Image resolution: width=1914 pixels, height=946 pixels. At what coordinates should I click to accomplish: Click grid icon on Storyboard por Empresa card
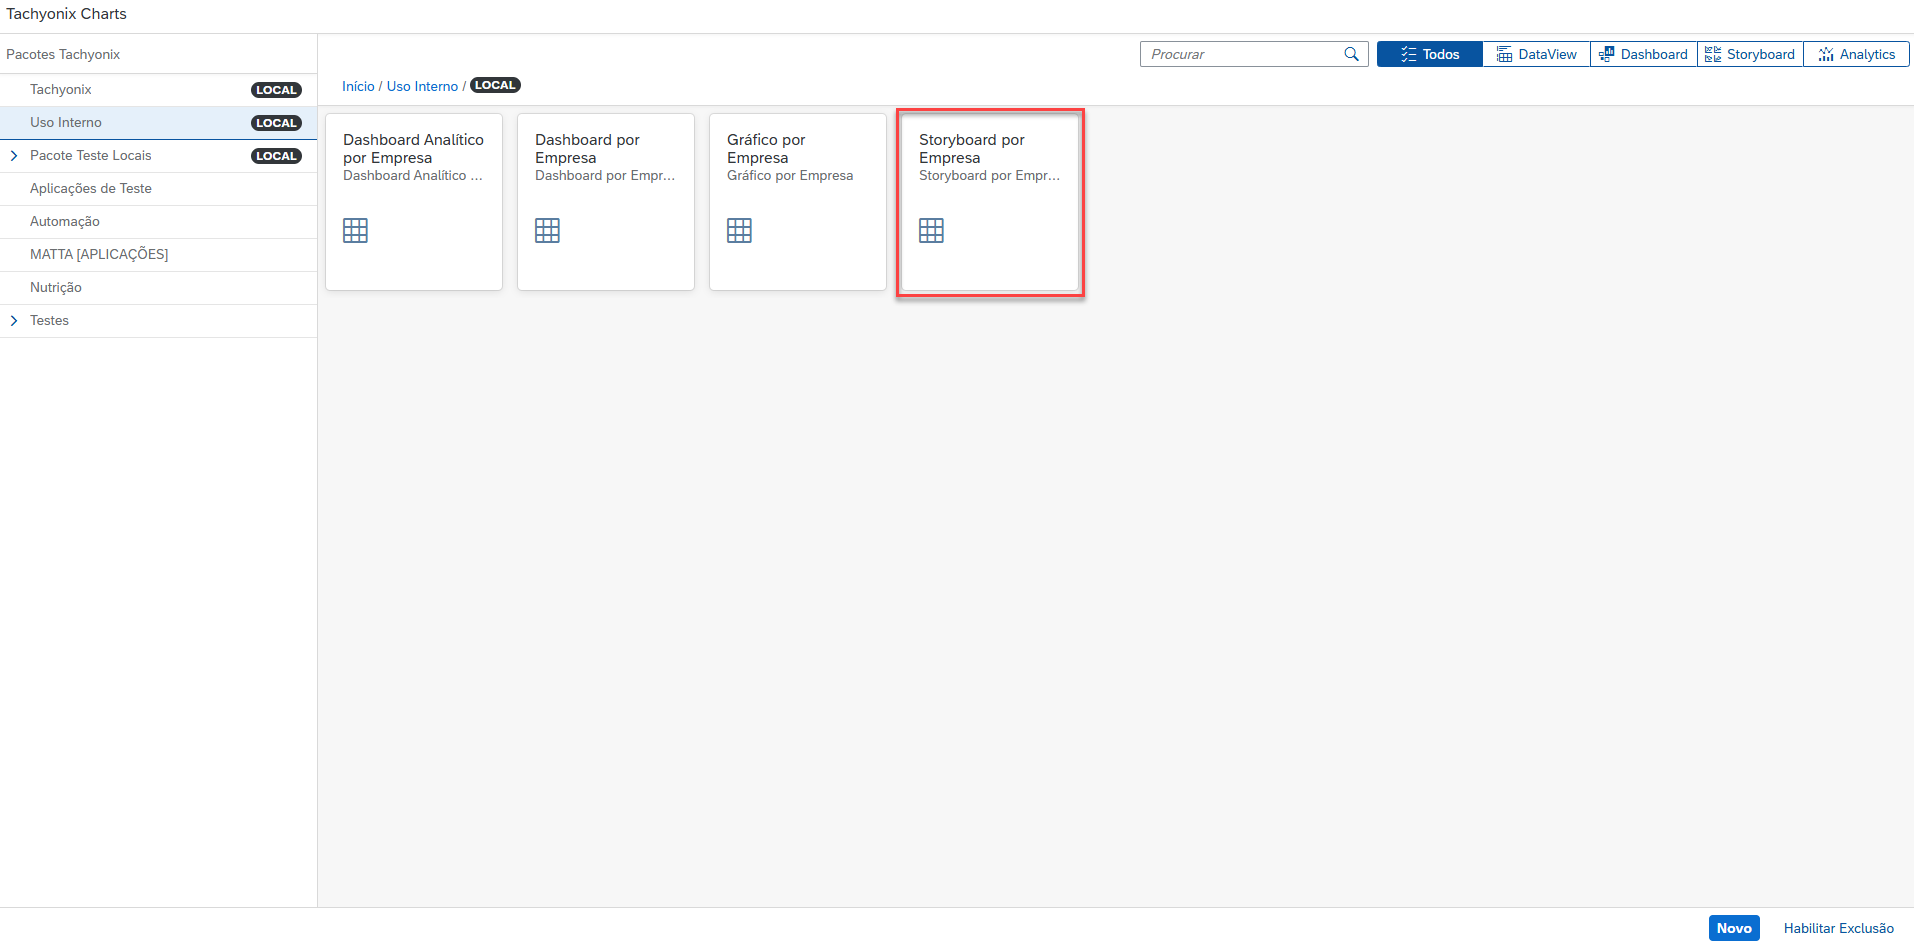coord(931,231)
